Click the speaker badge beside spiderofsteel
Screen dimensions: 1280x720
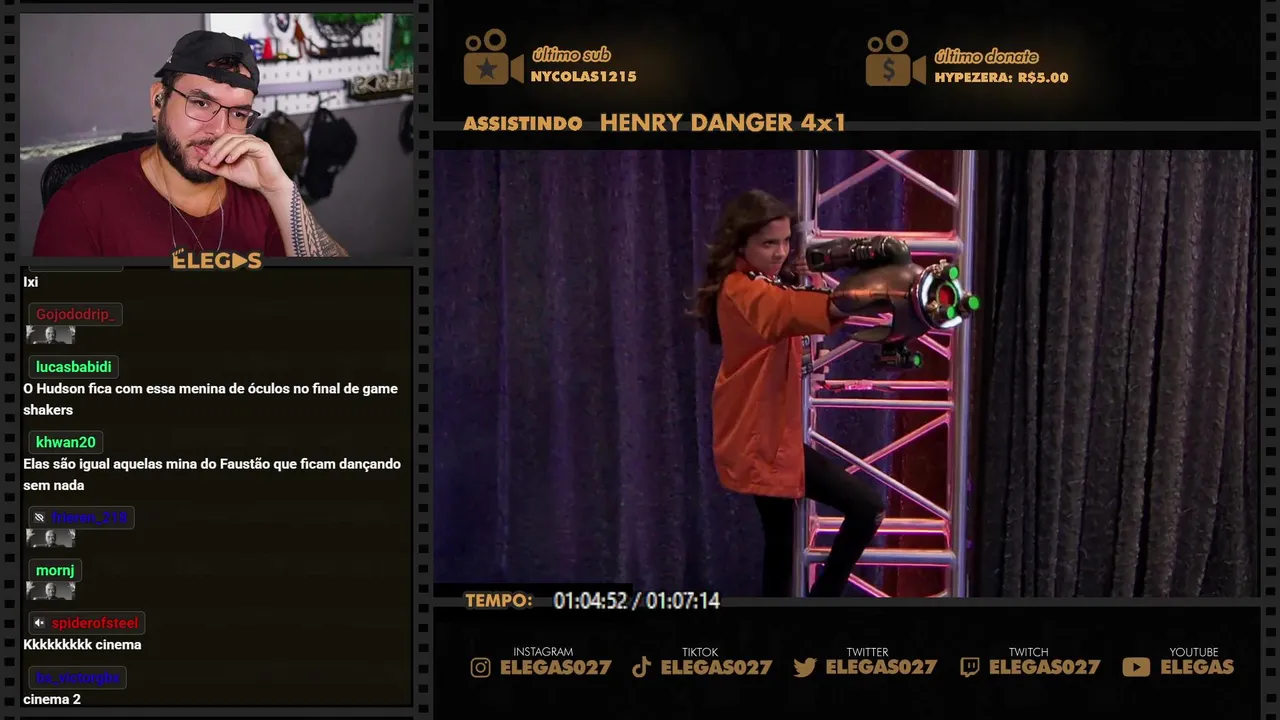(39, 623)
